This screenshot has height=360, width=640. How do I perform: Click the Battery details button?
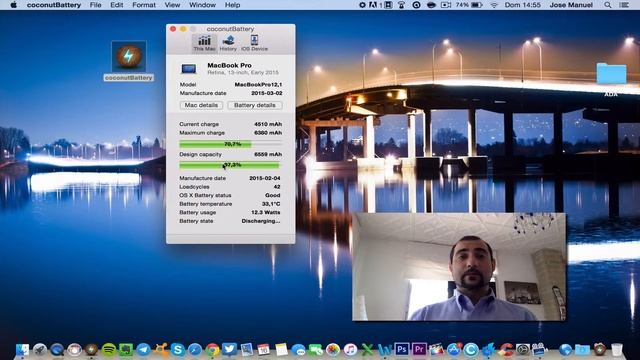[255, 105]
